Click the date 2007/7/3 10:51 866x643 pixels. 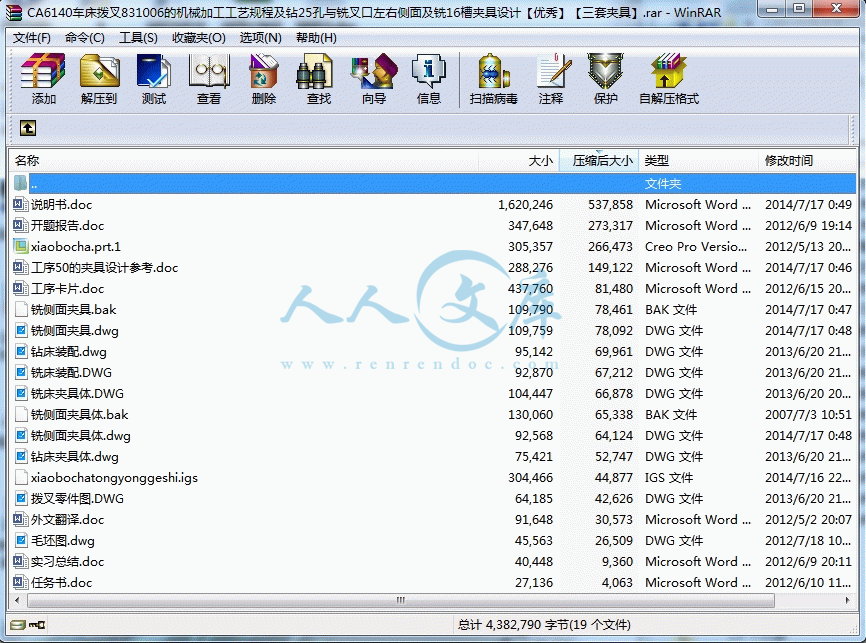coord(808,414)
